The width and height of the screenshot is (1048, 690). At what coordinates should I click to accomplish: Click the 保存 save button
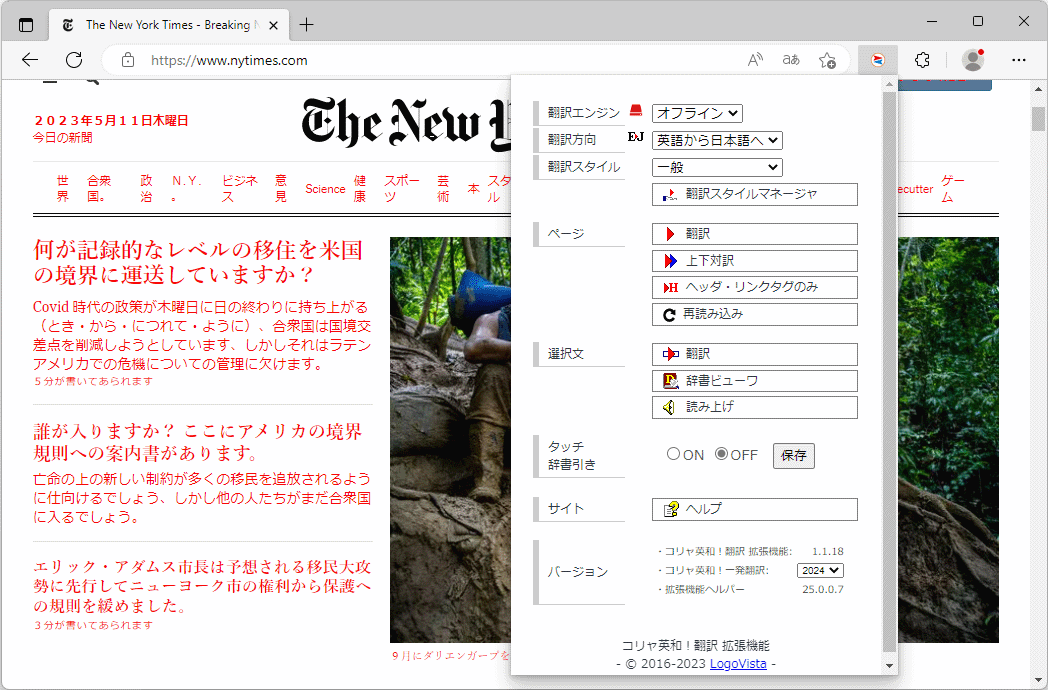[793, 456]
